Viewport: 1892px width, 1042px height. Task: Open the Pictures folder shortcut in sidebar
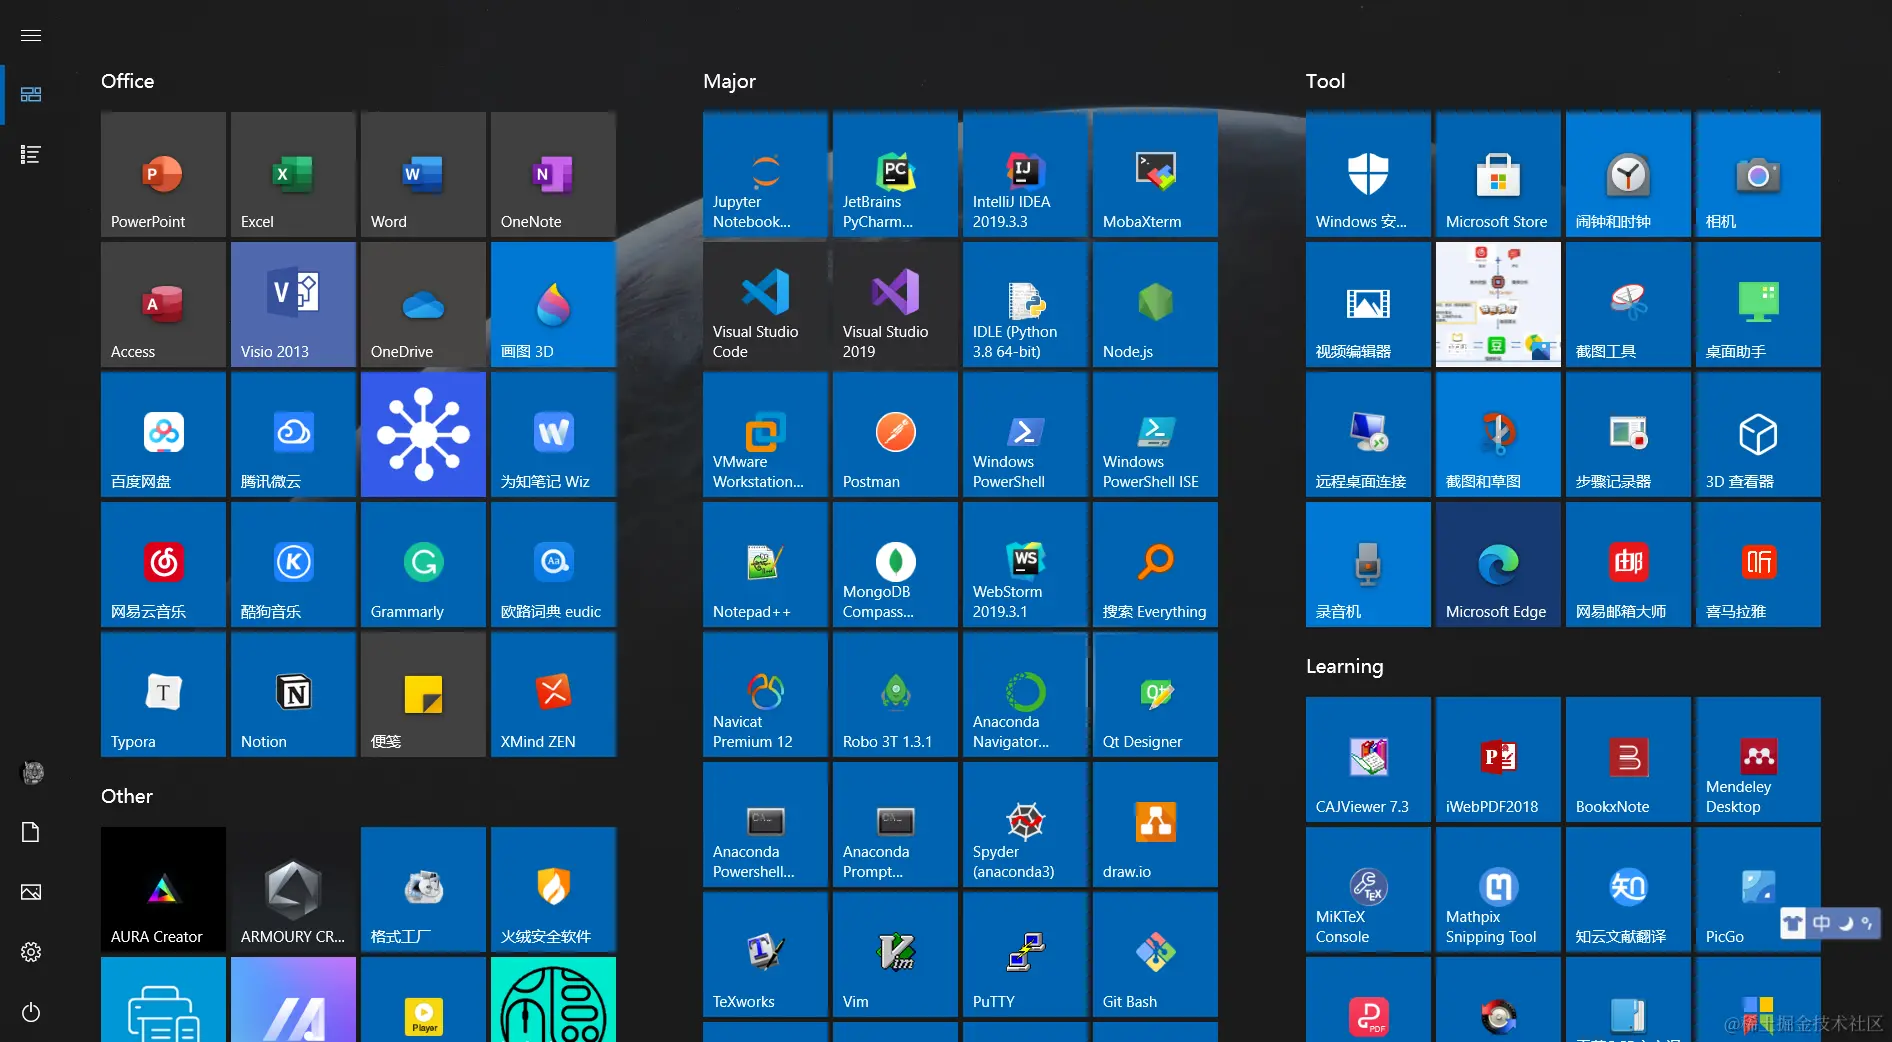click(31, 892)
